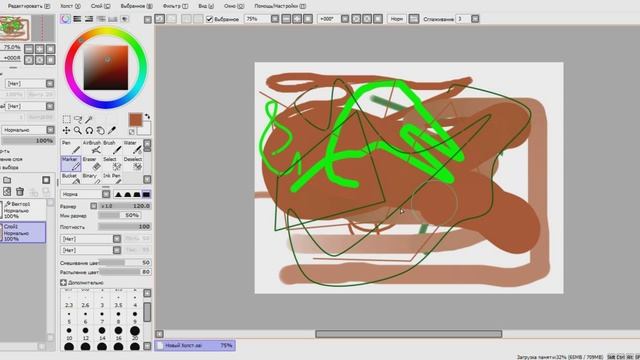Select the Marker tool
The width and height of the screenshot is (640, 360).
pyautogui.click(x=71, y=164)
